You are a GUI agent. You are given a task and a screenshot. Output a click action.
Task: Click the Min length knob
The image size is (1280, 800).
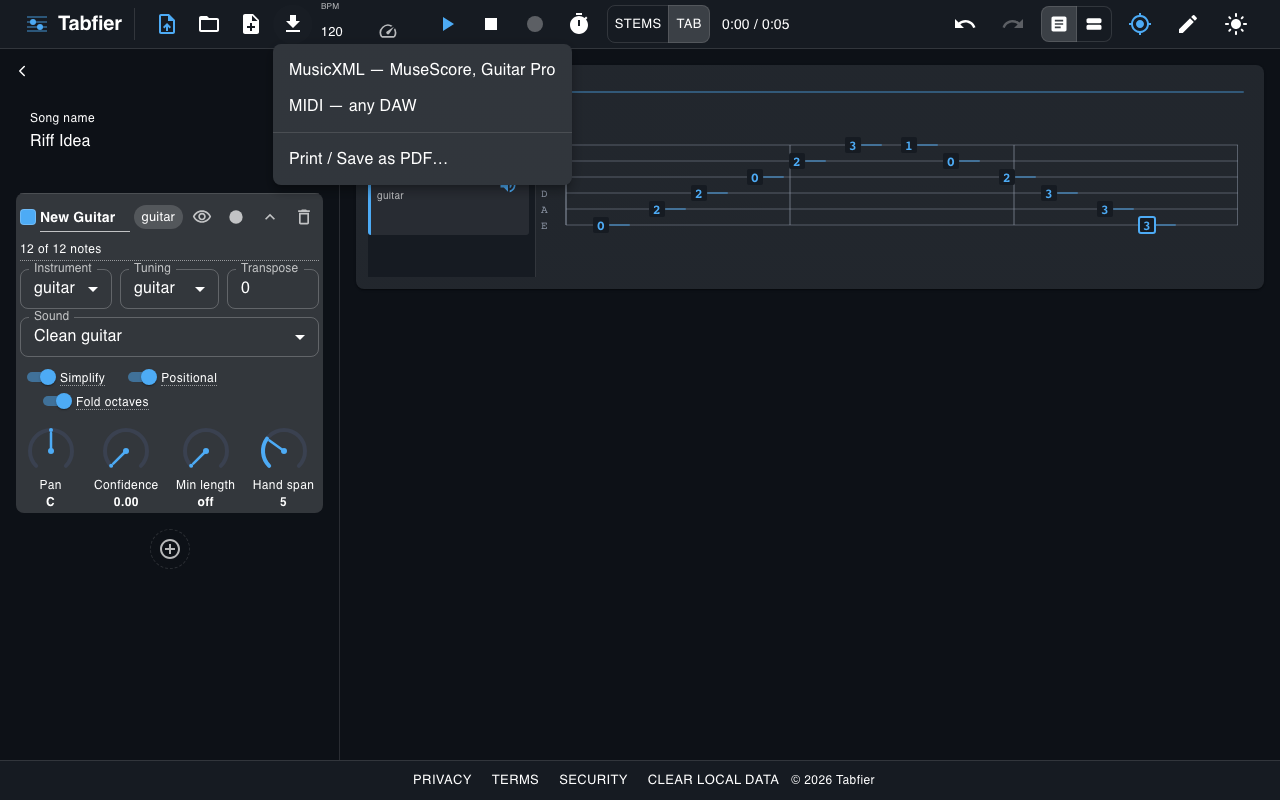coord(205,450)
